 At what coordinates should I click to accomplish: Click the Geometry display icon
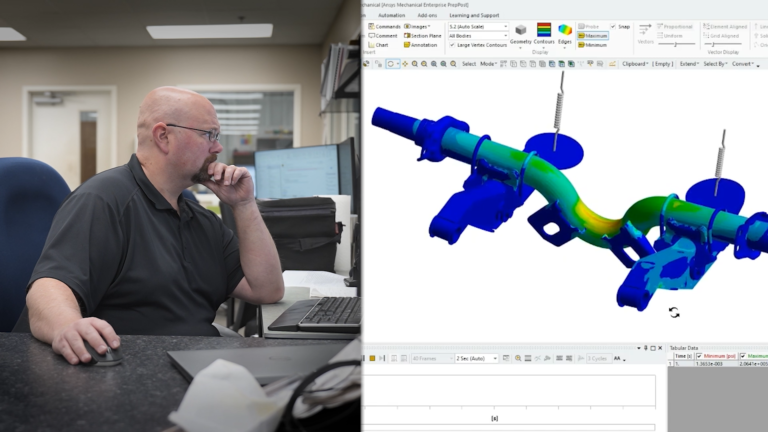click(x=521, y=33)
